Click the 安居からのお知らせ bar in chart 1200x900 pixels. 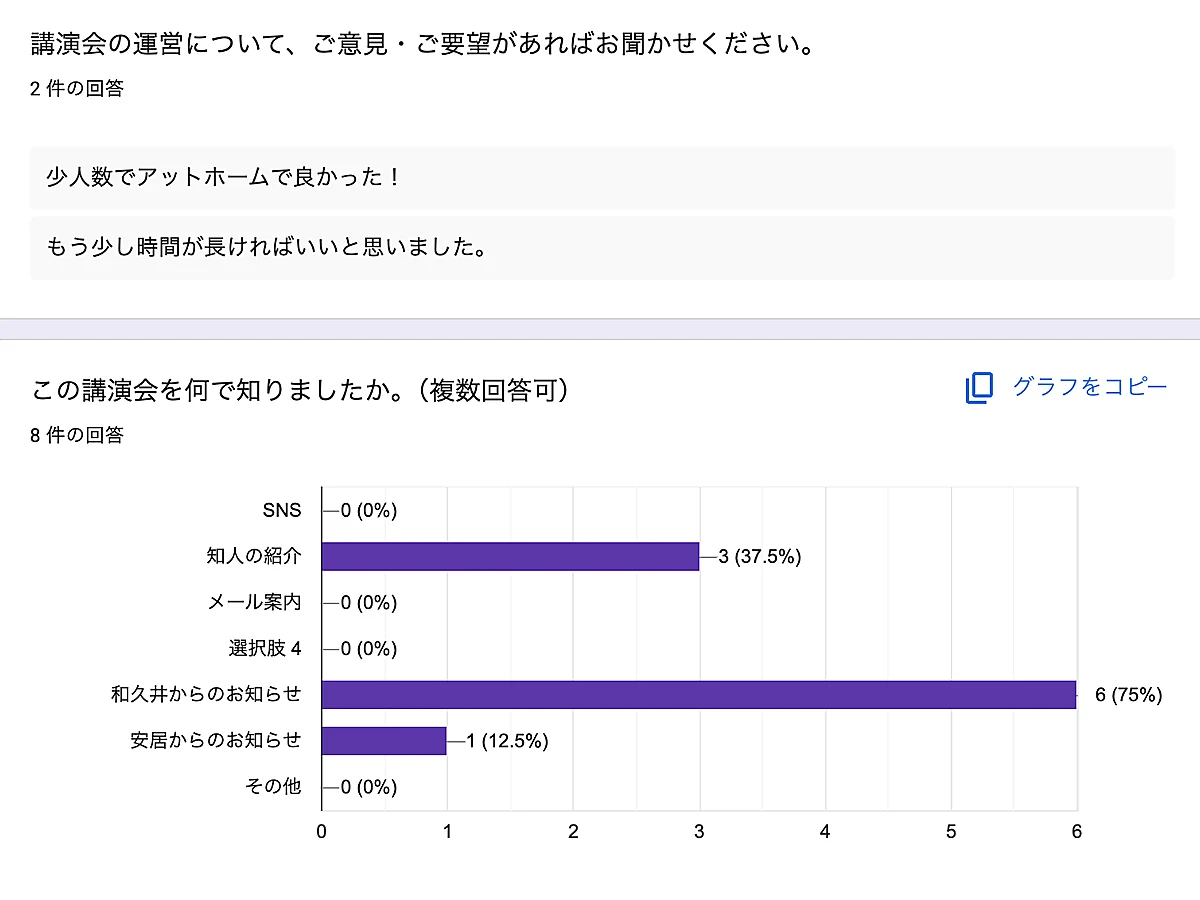(x=384, y=741)
